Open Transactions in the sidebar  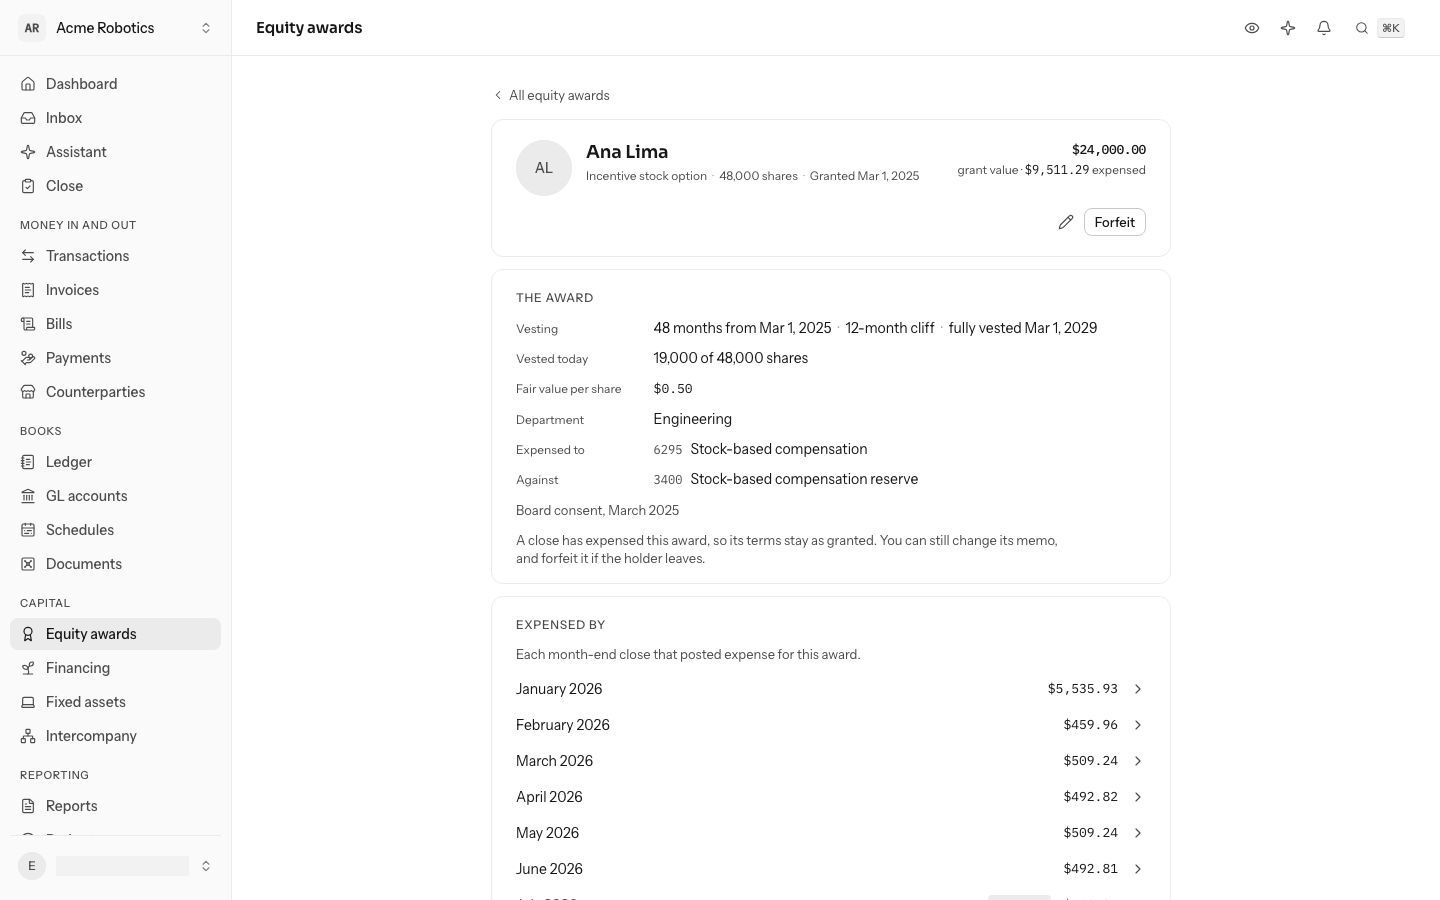[116, 256]
